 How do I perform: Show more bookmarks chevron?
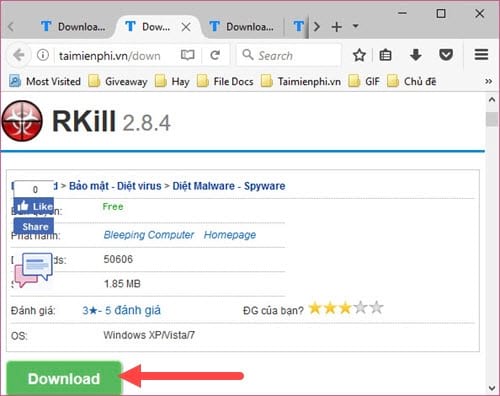(x=488, y=81)
